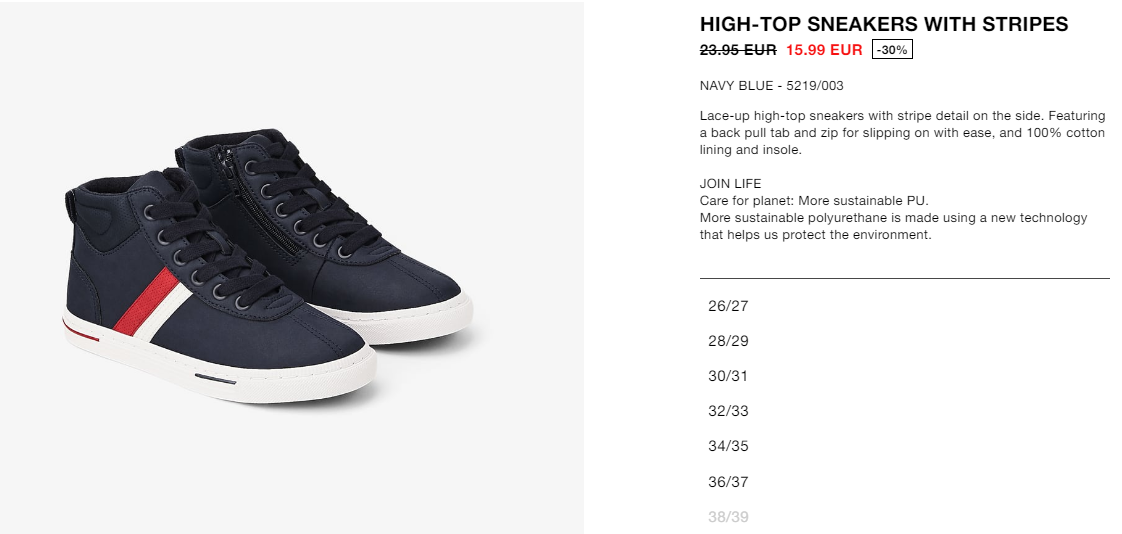Click the Care for planet sustainability line
Screen dimensions: 1122x534
814,201
